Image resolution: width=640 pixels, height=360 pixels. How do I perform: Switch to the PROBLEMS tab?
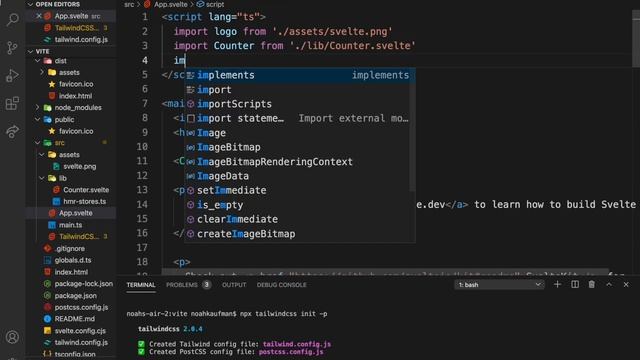182,285
